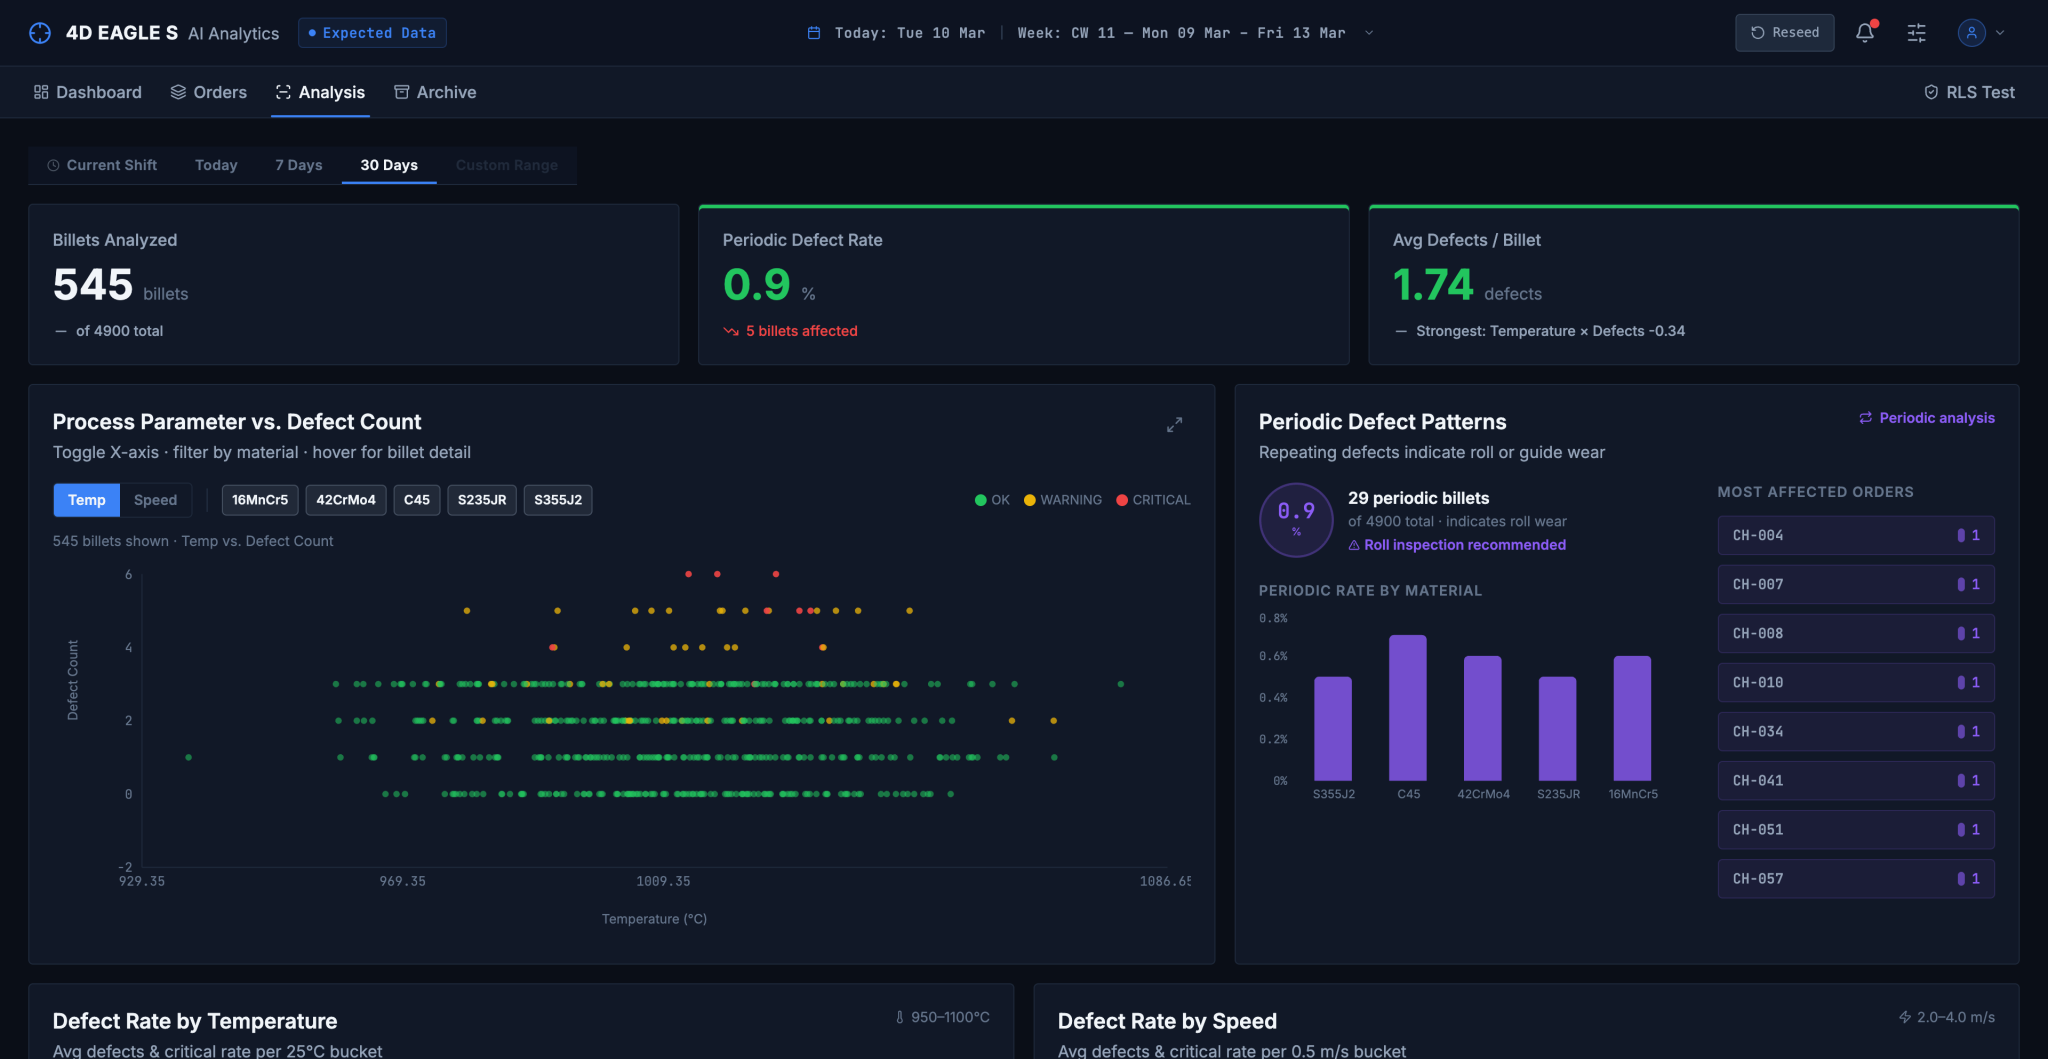The image size is (2048, 1059).
Task: Open the filter sliders settings icon
Action: tap(1916, 33)
